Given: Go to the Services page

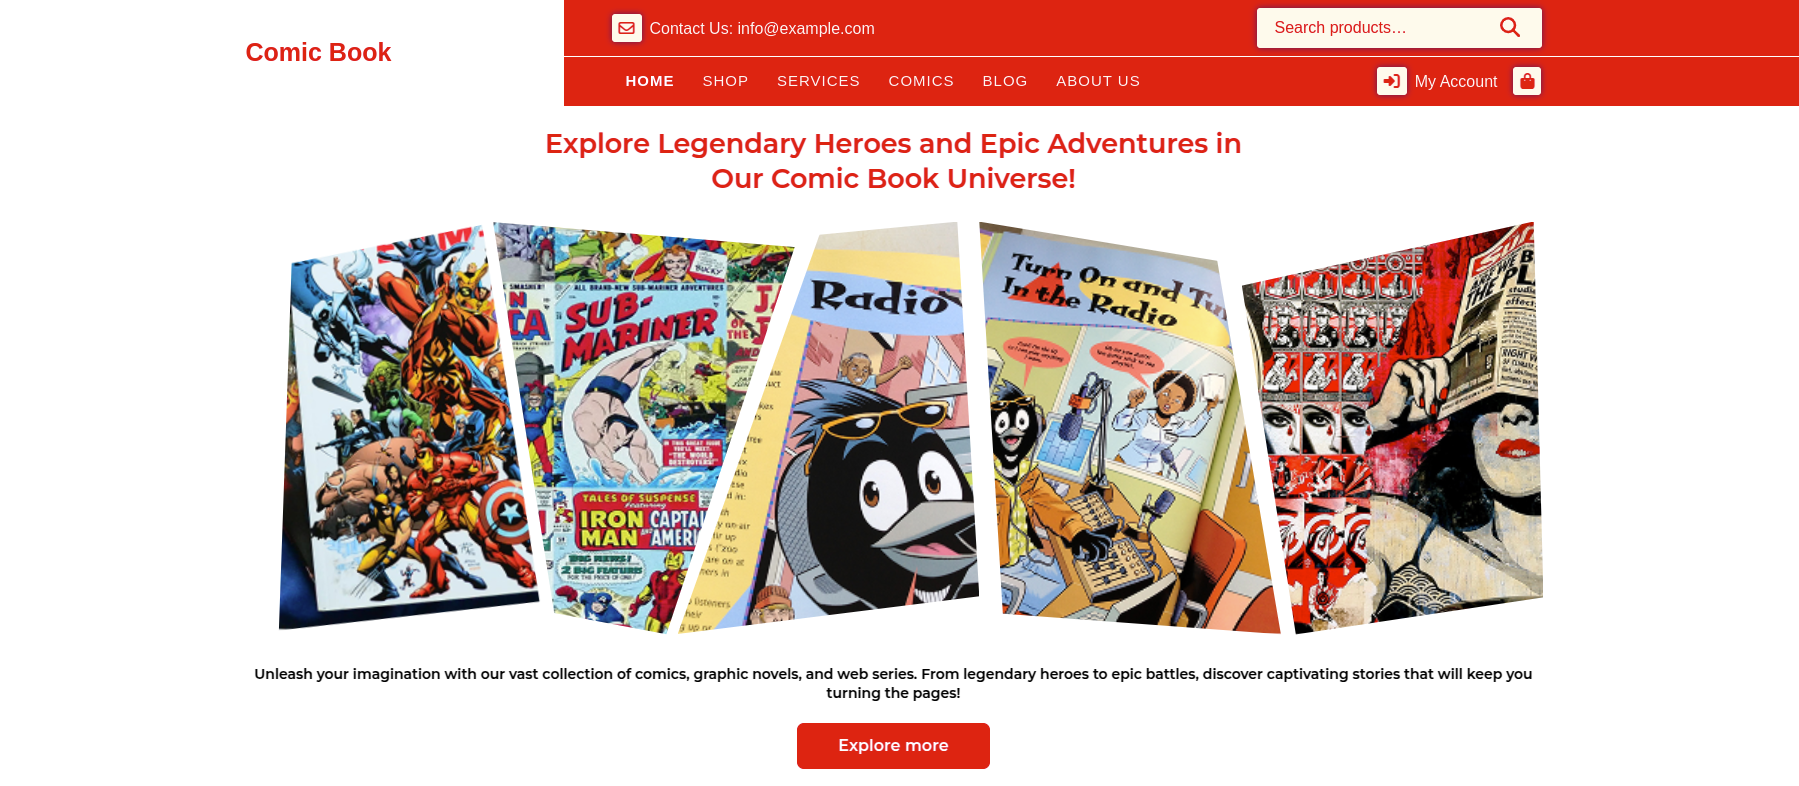Looking at the screenshot, I should [818, 81].
